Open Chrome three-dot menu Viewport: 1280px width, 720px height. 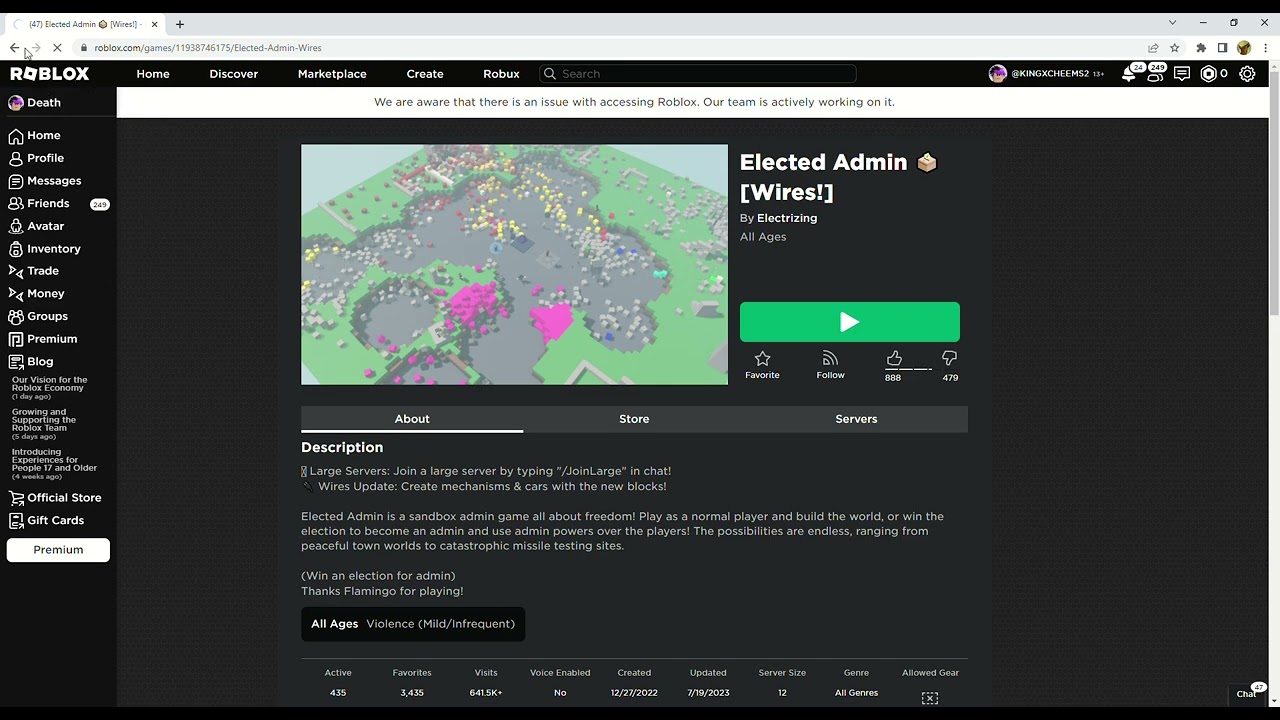[x=1265, y=48]
